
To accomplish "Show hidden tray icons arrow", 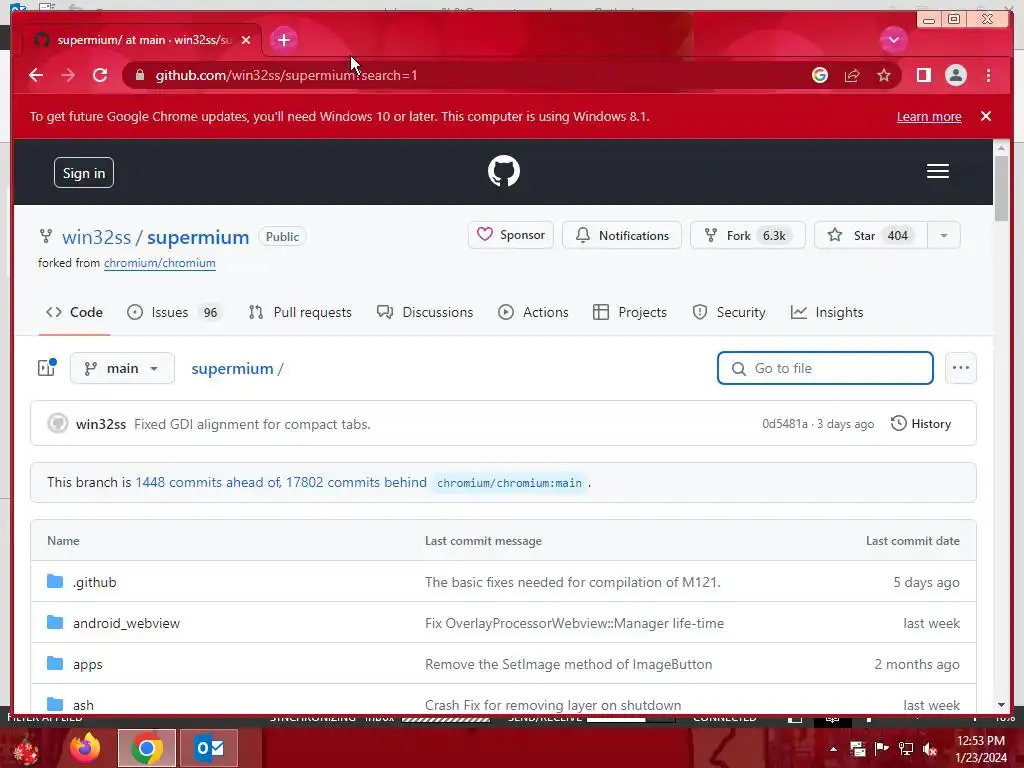I will 833,749.
